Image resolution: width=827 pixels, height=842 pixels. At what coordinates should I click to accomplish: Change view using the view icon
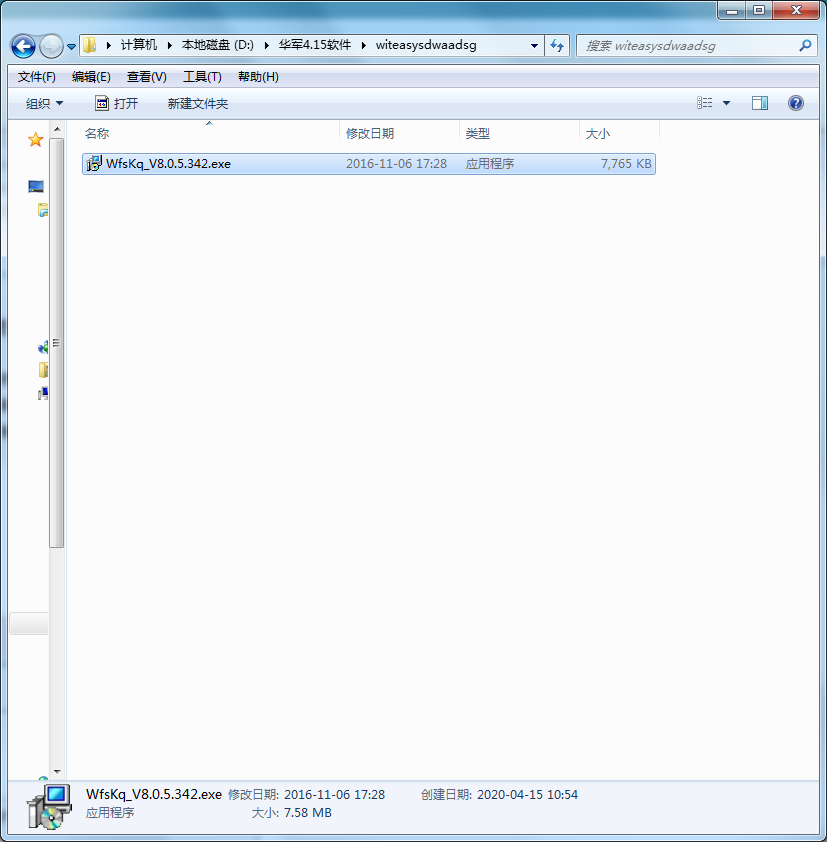pos(705,103)
